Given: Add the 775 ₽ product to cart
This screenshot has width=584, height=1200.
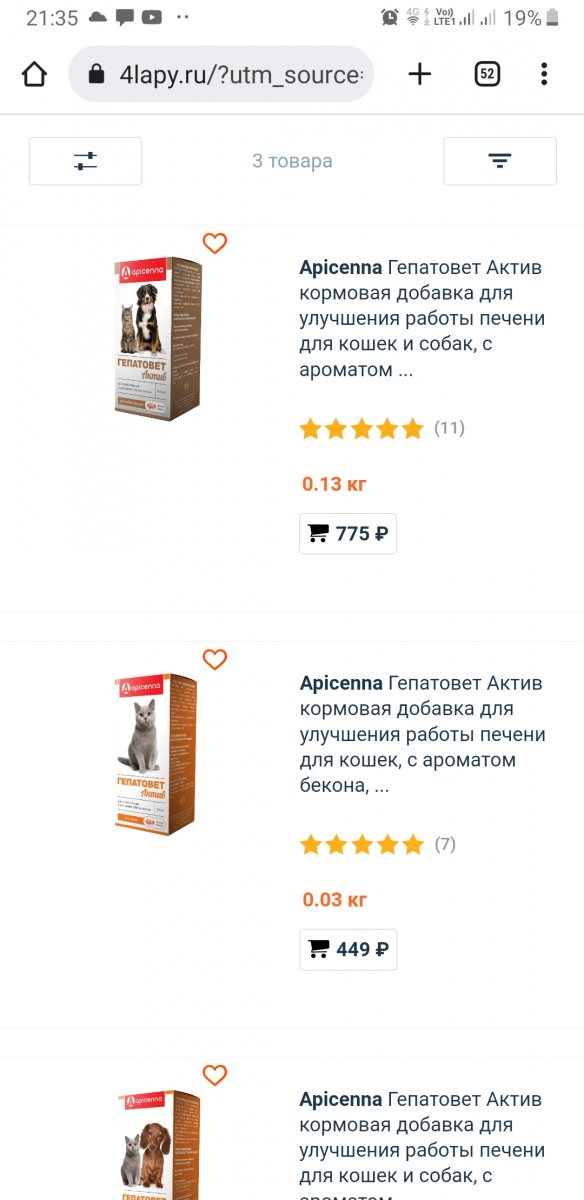Looking at the screenshot, I should pyautogui.click(x=348, y=534).
